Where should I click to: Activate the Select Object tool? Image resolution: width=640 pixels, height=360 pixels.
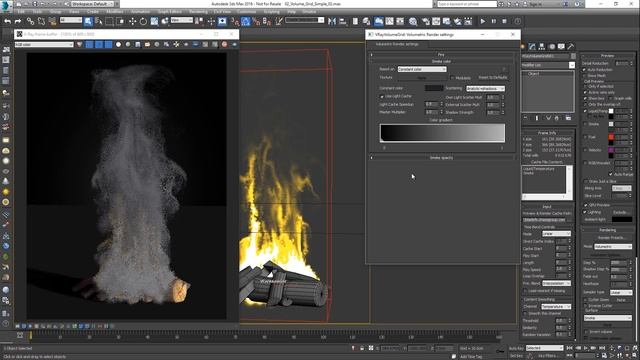click(88, 21)
